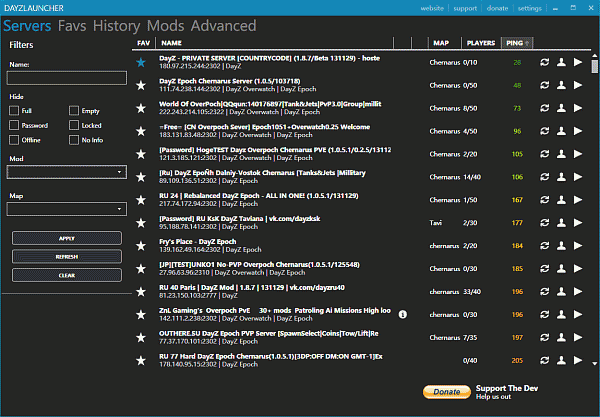The image size is (600, 417).
Task: Select the RU 40 Paris DayZ Mod server name
Action: (x=252, y=287)
